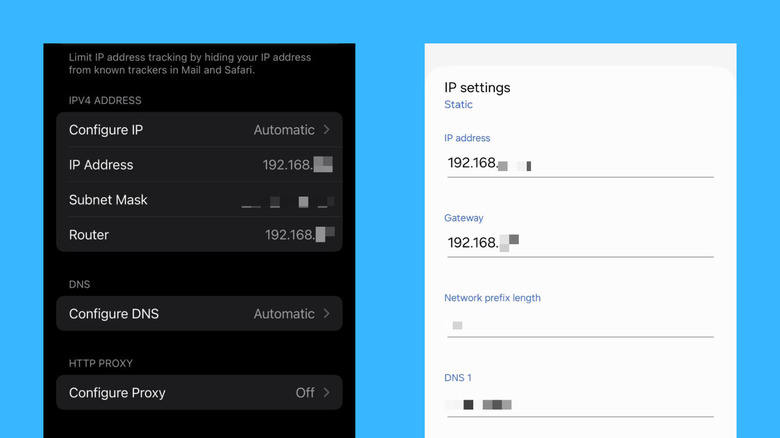Open the Configure IP row
This screenshot has height=438, width=780.
199,129
